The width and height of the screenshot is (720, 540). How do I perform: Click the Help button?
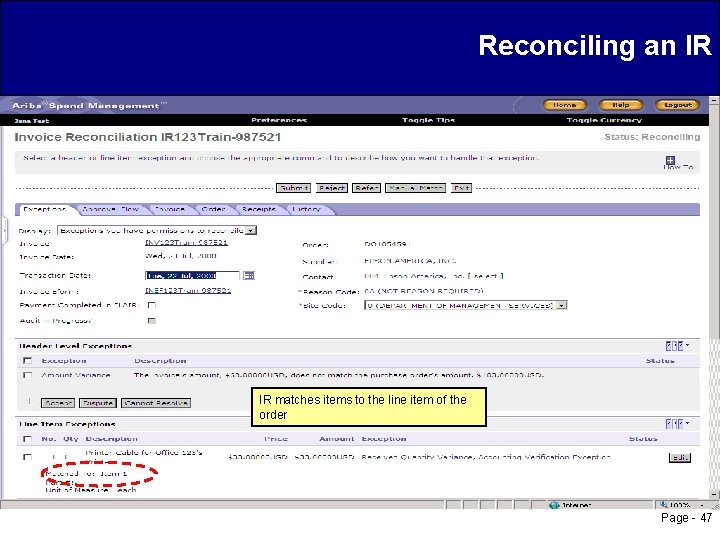[621, 105]
